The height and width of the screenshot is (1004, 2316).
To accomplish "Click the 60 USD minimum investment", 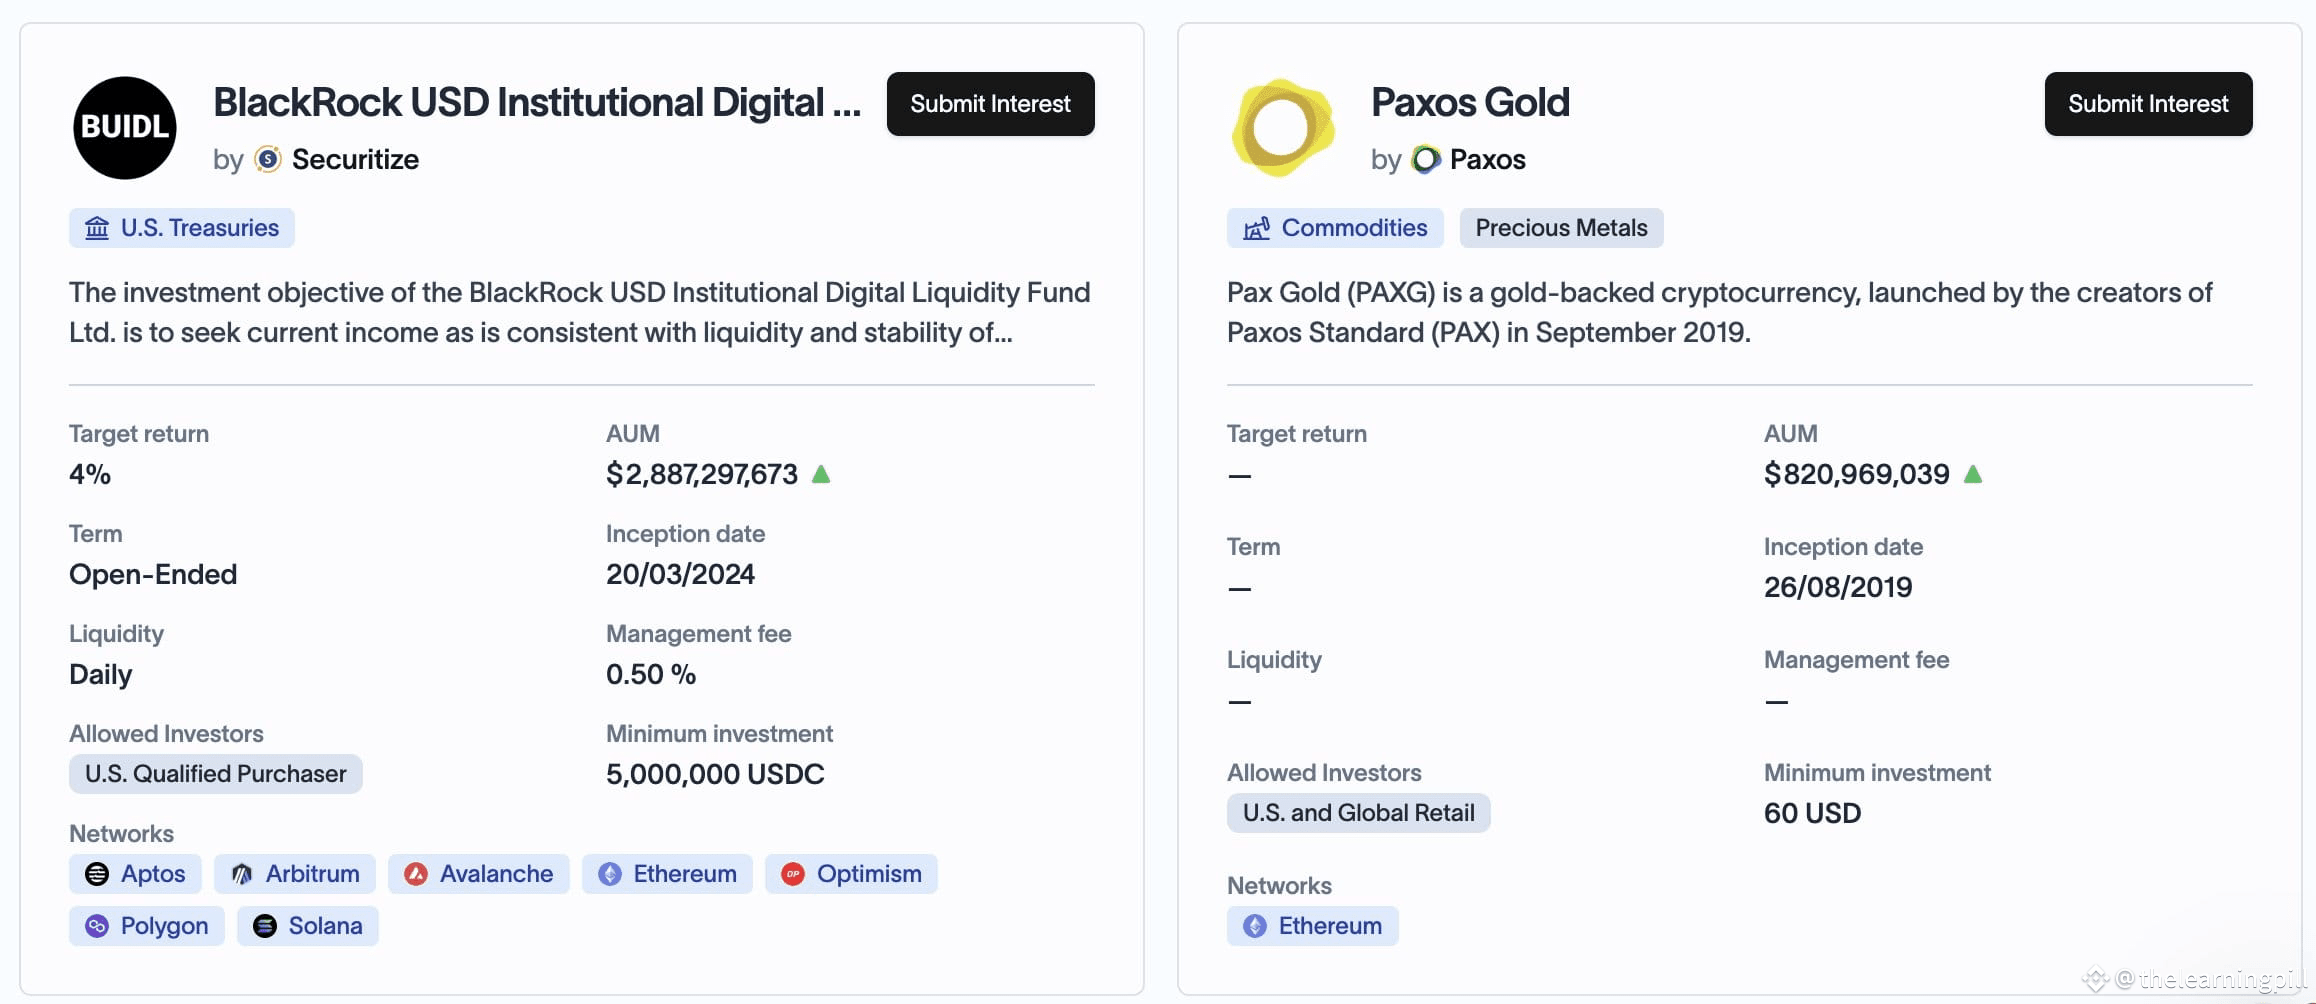I will click(1812, 813).
